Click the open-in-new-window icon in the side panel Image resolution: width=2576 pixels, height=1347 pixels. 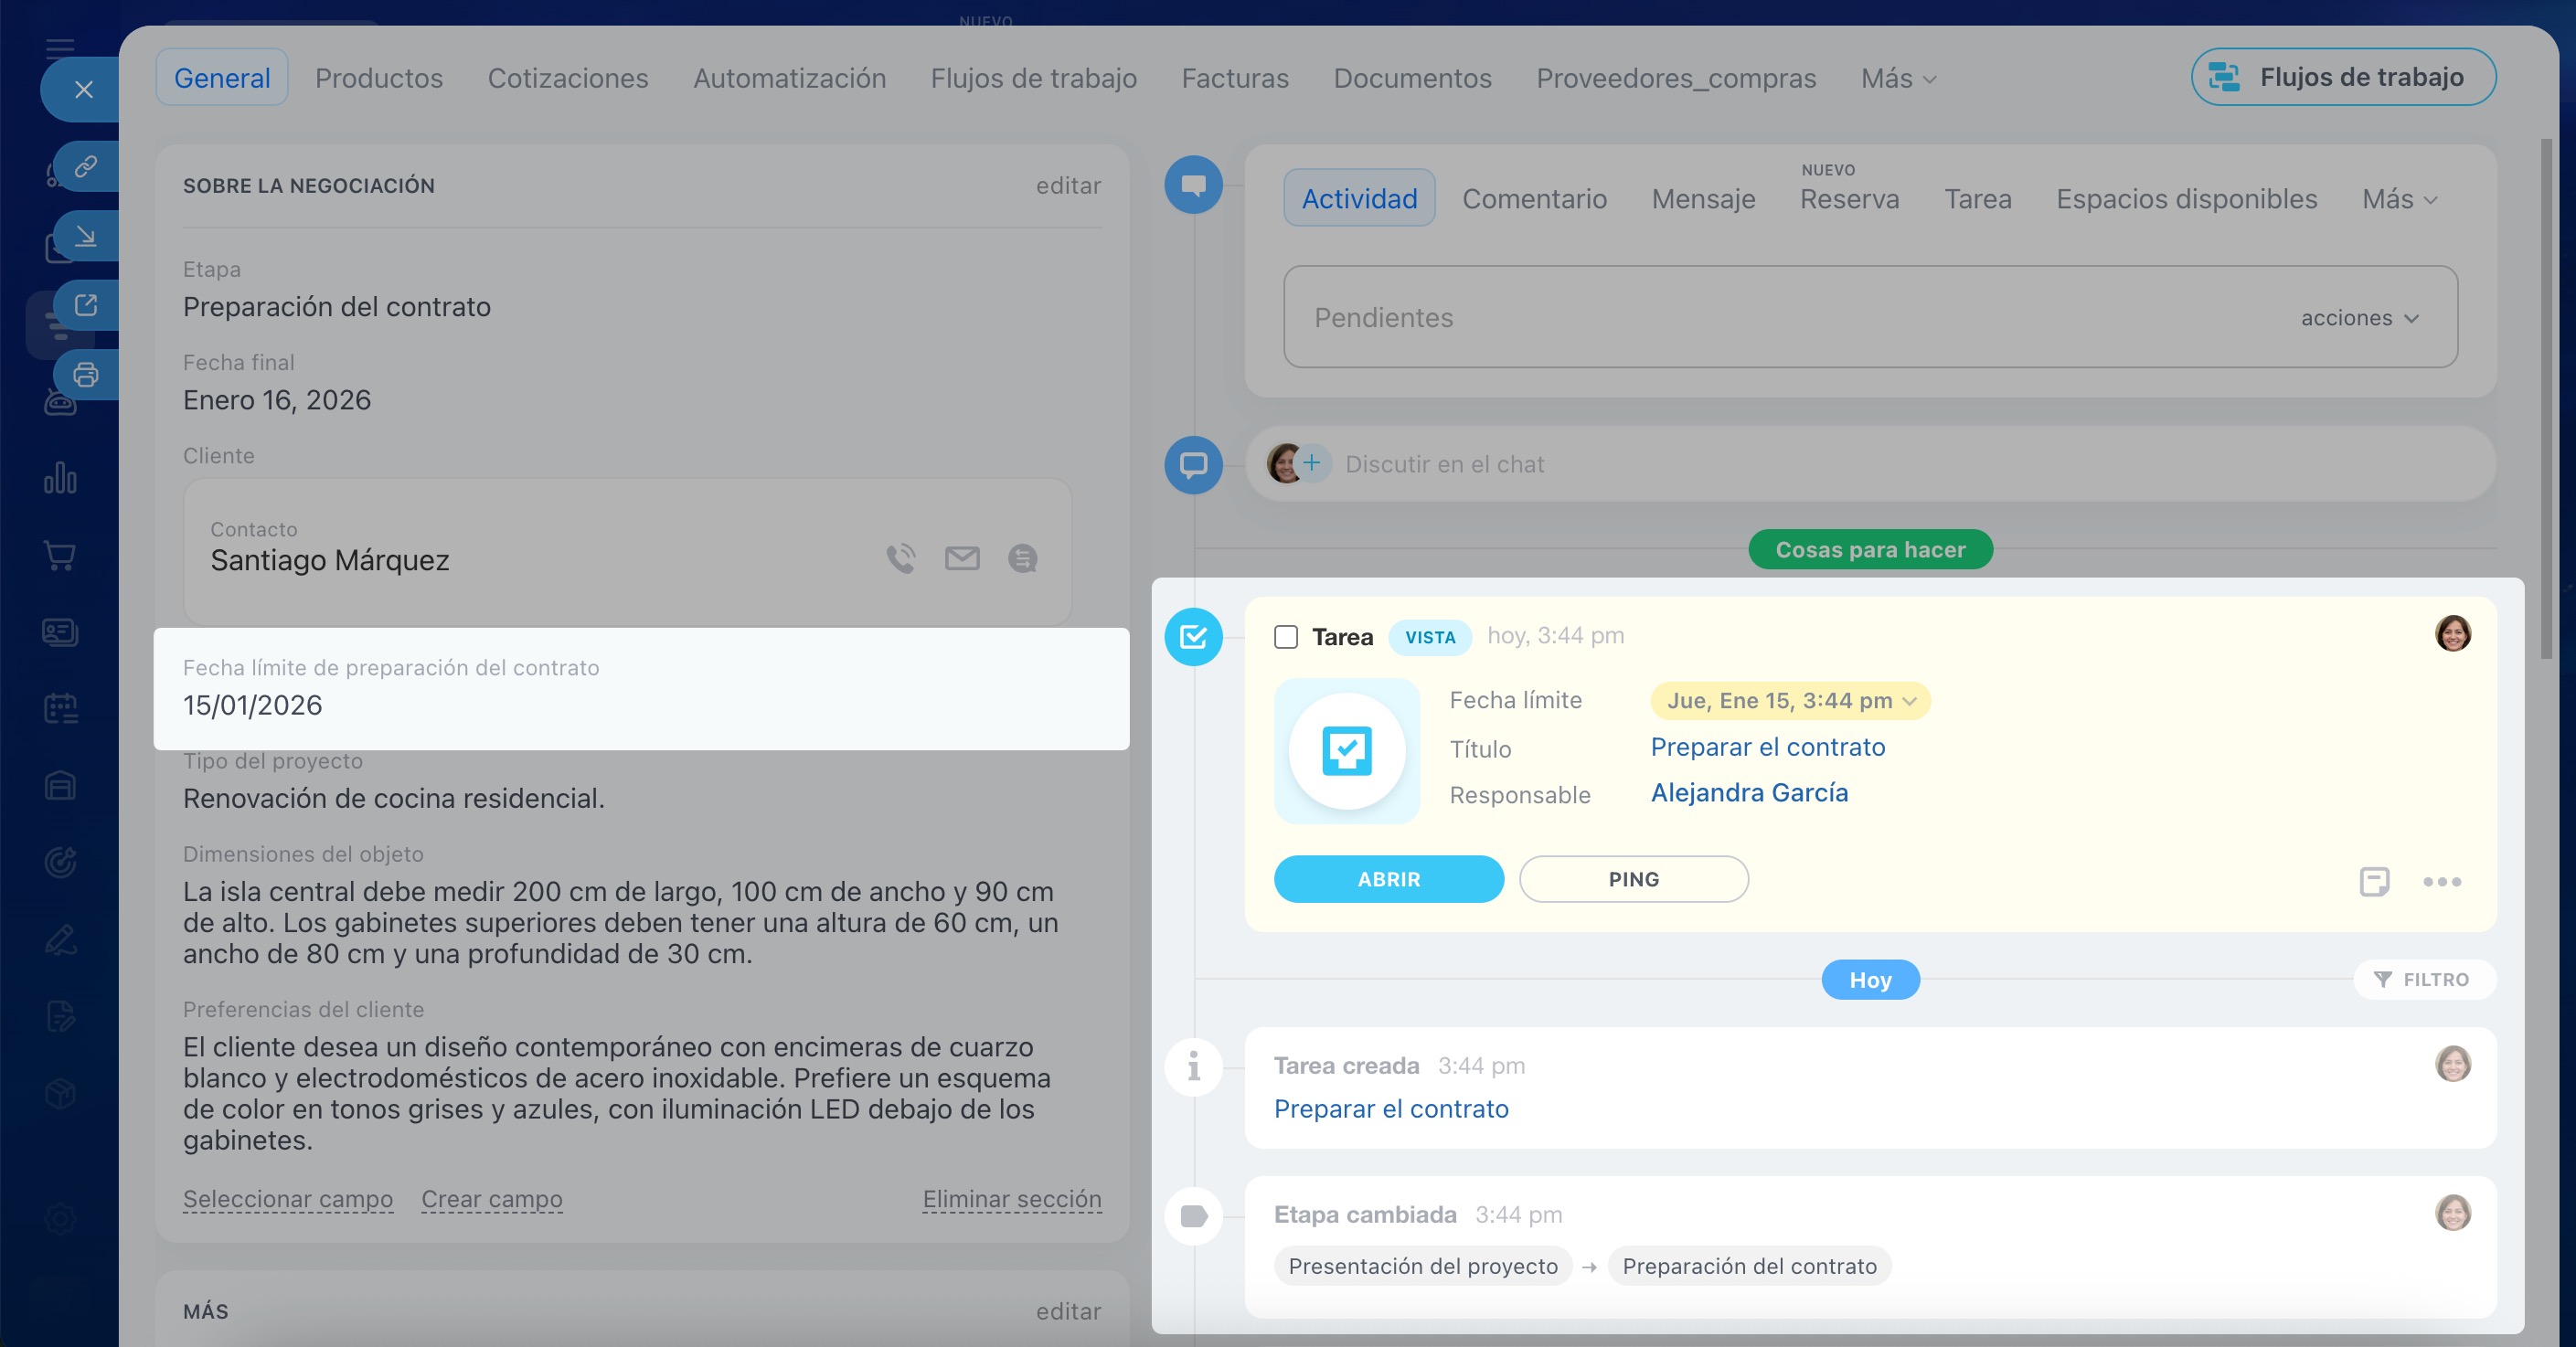[86, 305]
